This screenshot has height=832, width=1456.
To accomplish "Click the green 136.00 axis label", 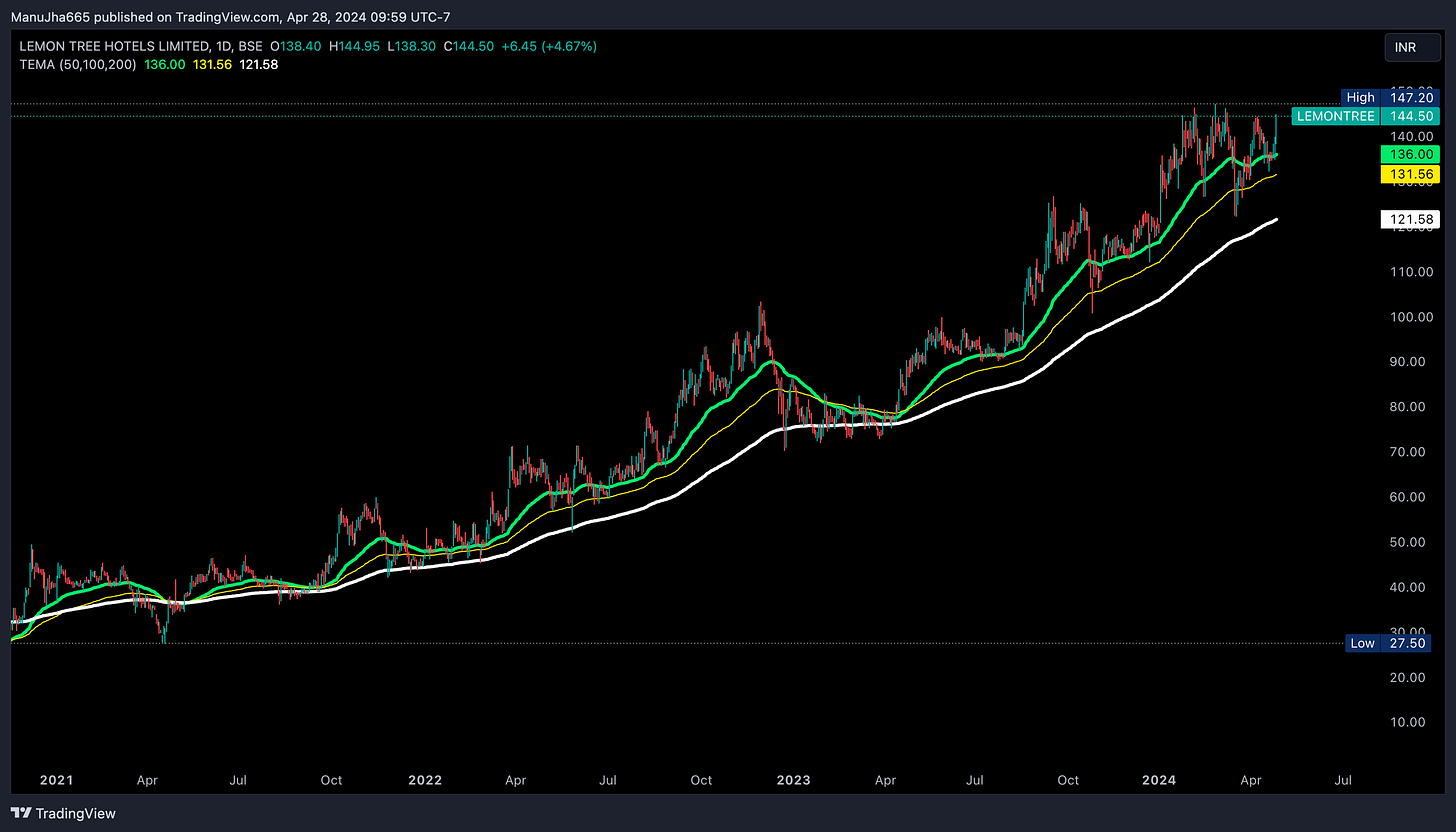I will [1408, 154].
